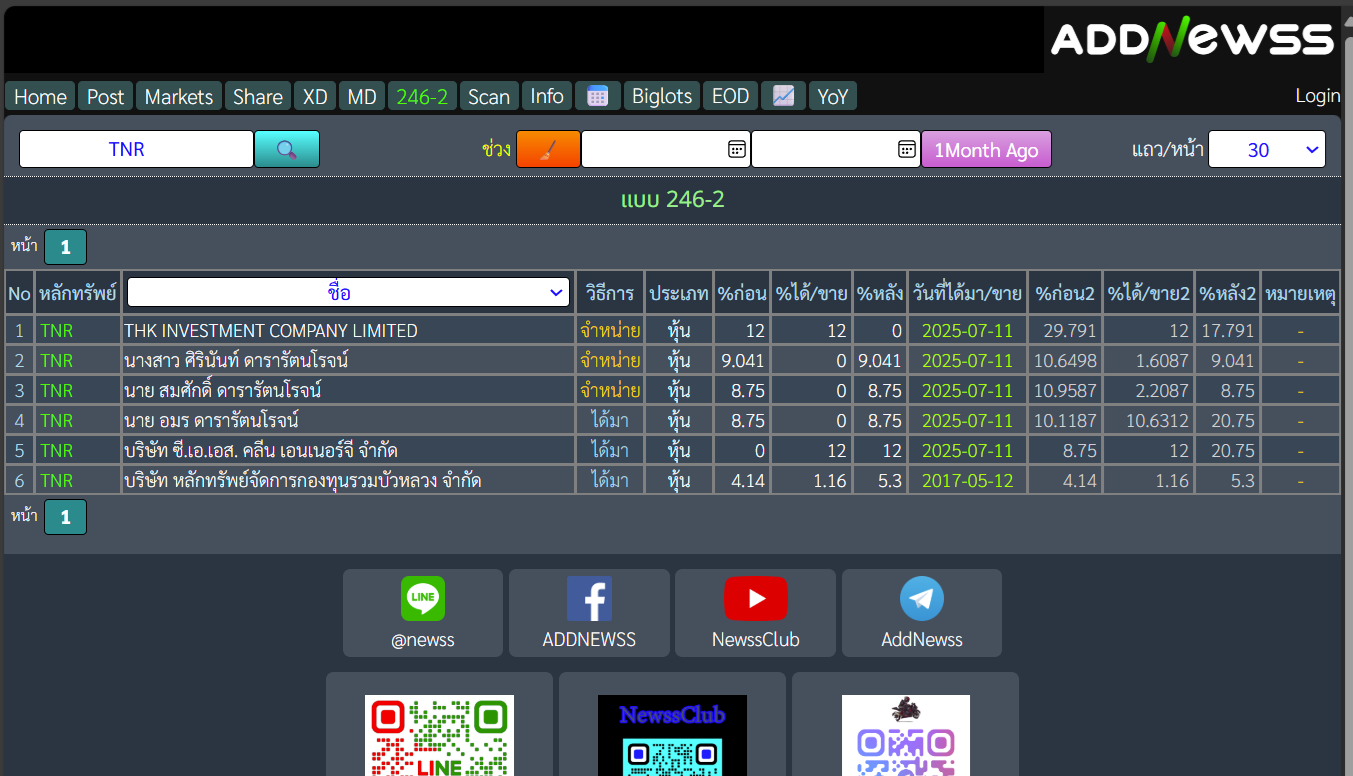Open the calendar icon in the nav bar
The width and height of the screenshot is (1353, 776).
[598, 96]
